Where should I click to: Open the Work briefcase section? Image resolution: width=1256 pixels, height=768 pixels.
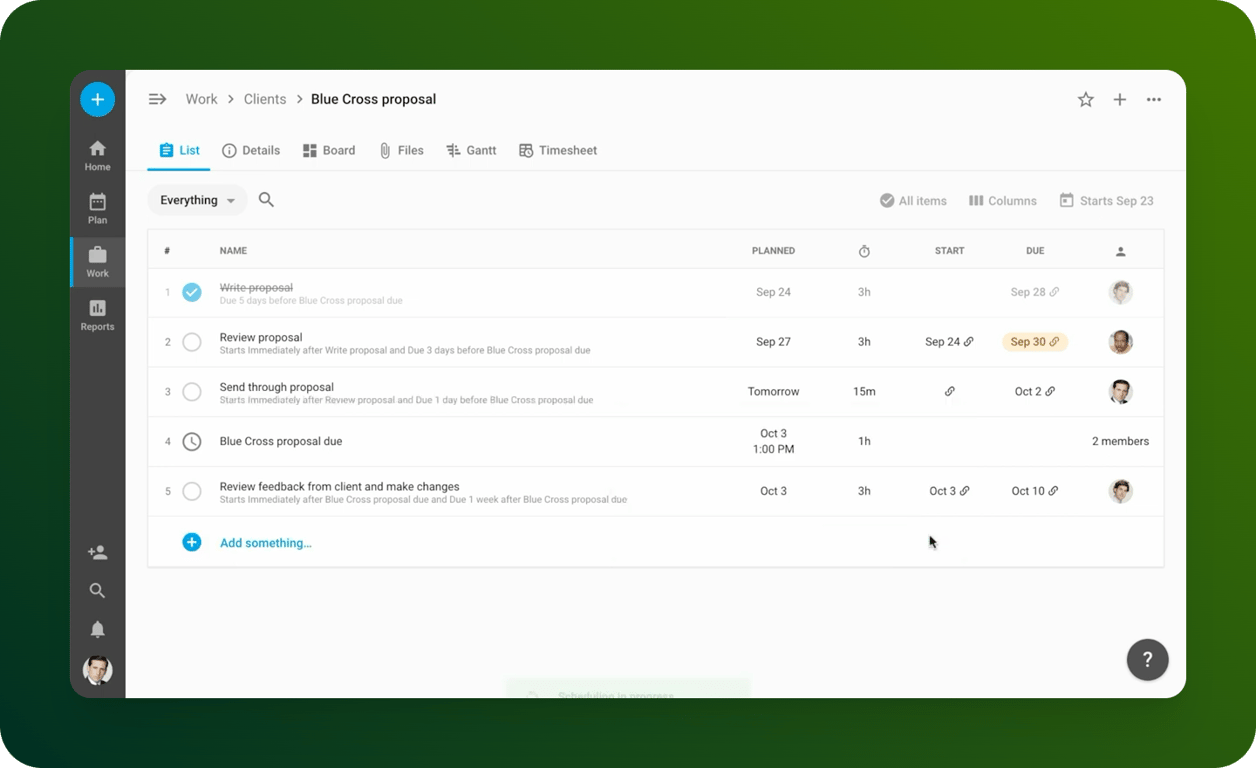97,262
